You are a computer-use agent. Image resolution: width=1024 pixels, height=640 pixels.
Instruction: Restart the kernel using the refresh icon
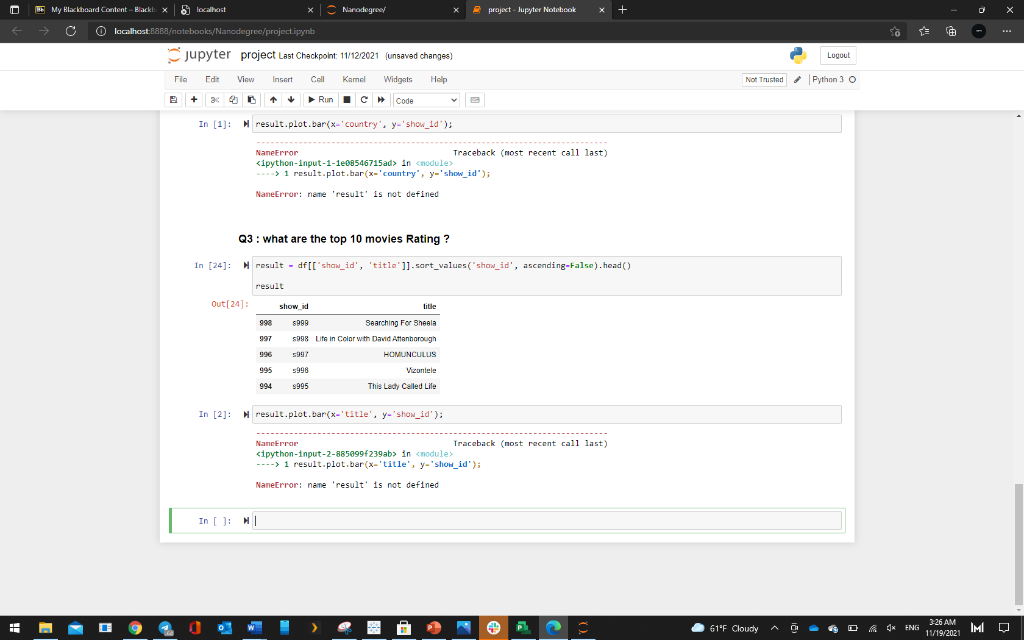click(364, 99)
